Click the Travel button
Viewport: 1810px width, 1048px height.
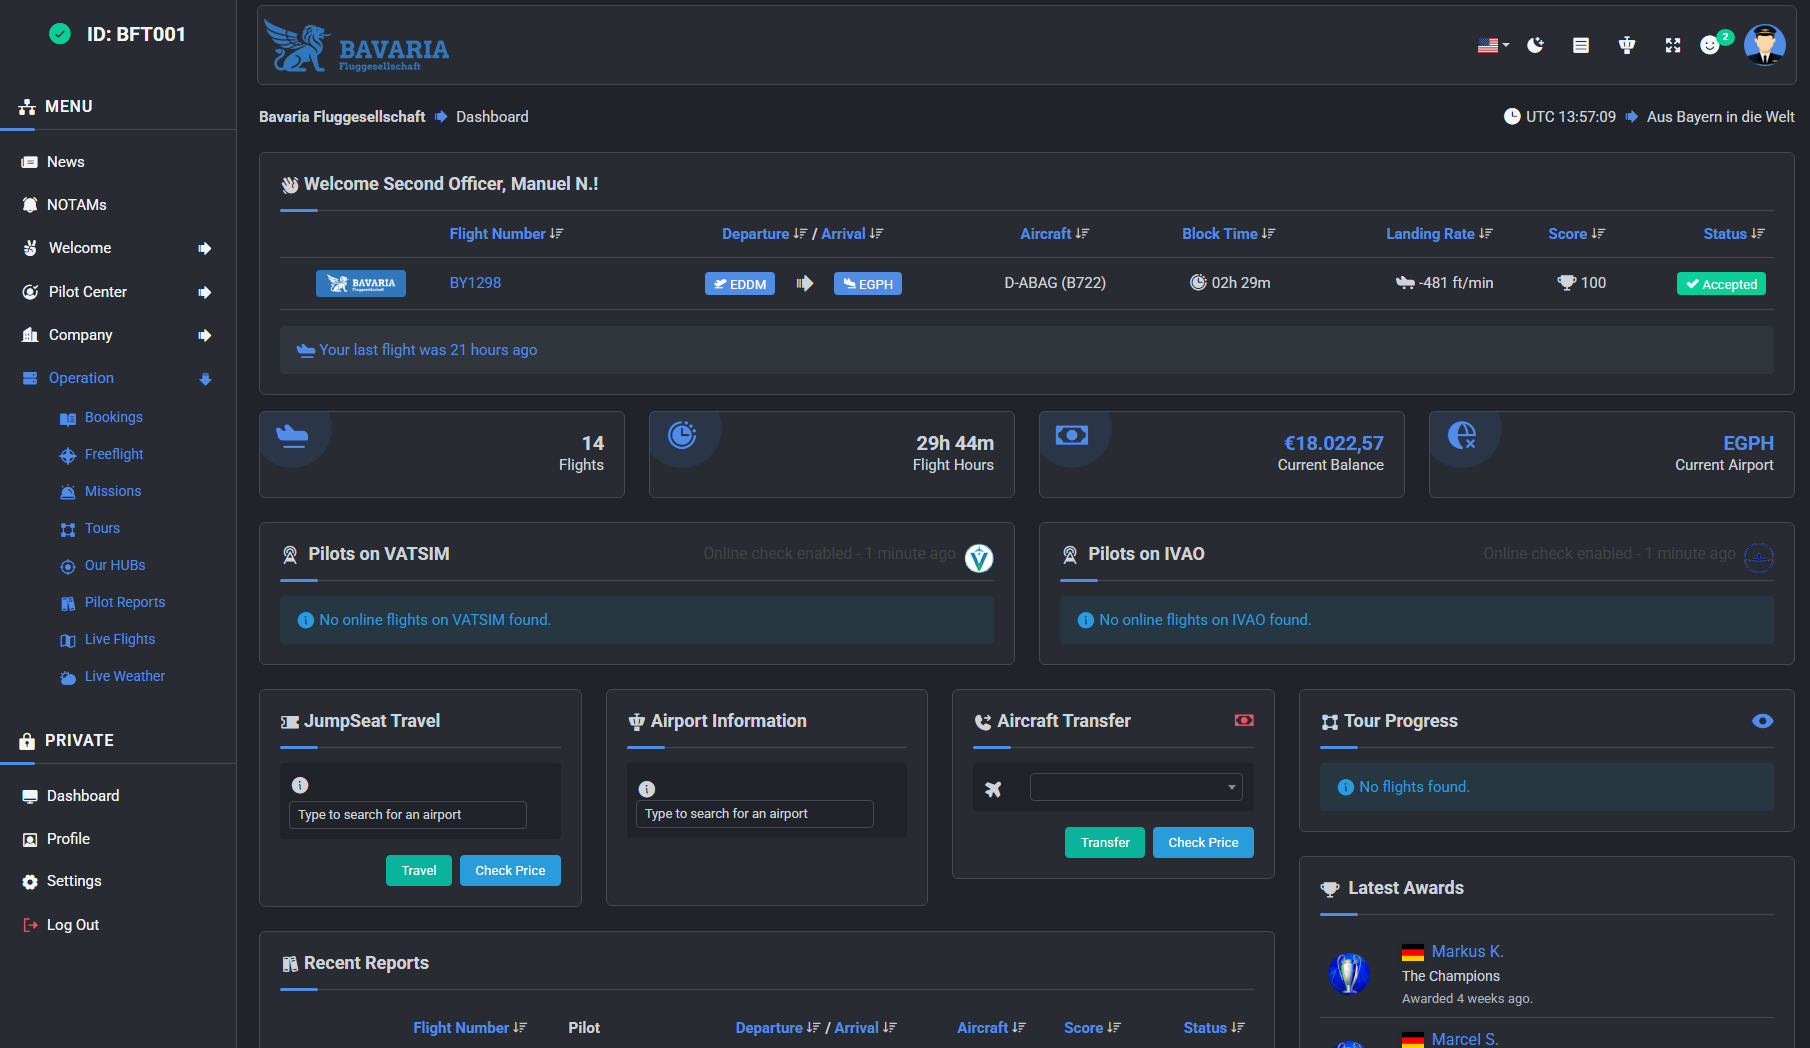tap(419, 870)
